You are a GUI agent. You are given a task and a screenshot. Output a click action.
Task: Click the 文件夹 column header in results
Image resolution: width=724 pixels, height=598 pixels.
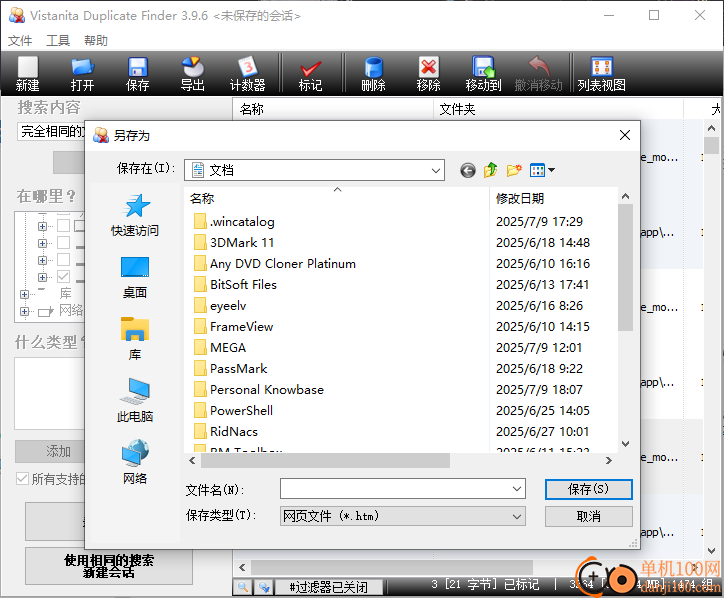coord(558,109)
